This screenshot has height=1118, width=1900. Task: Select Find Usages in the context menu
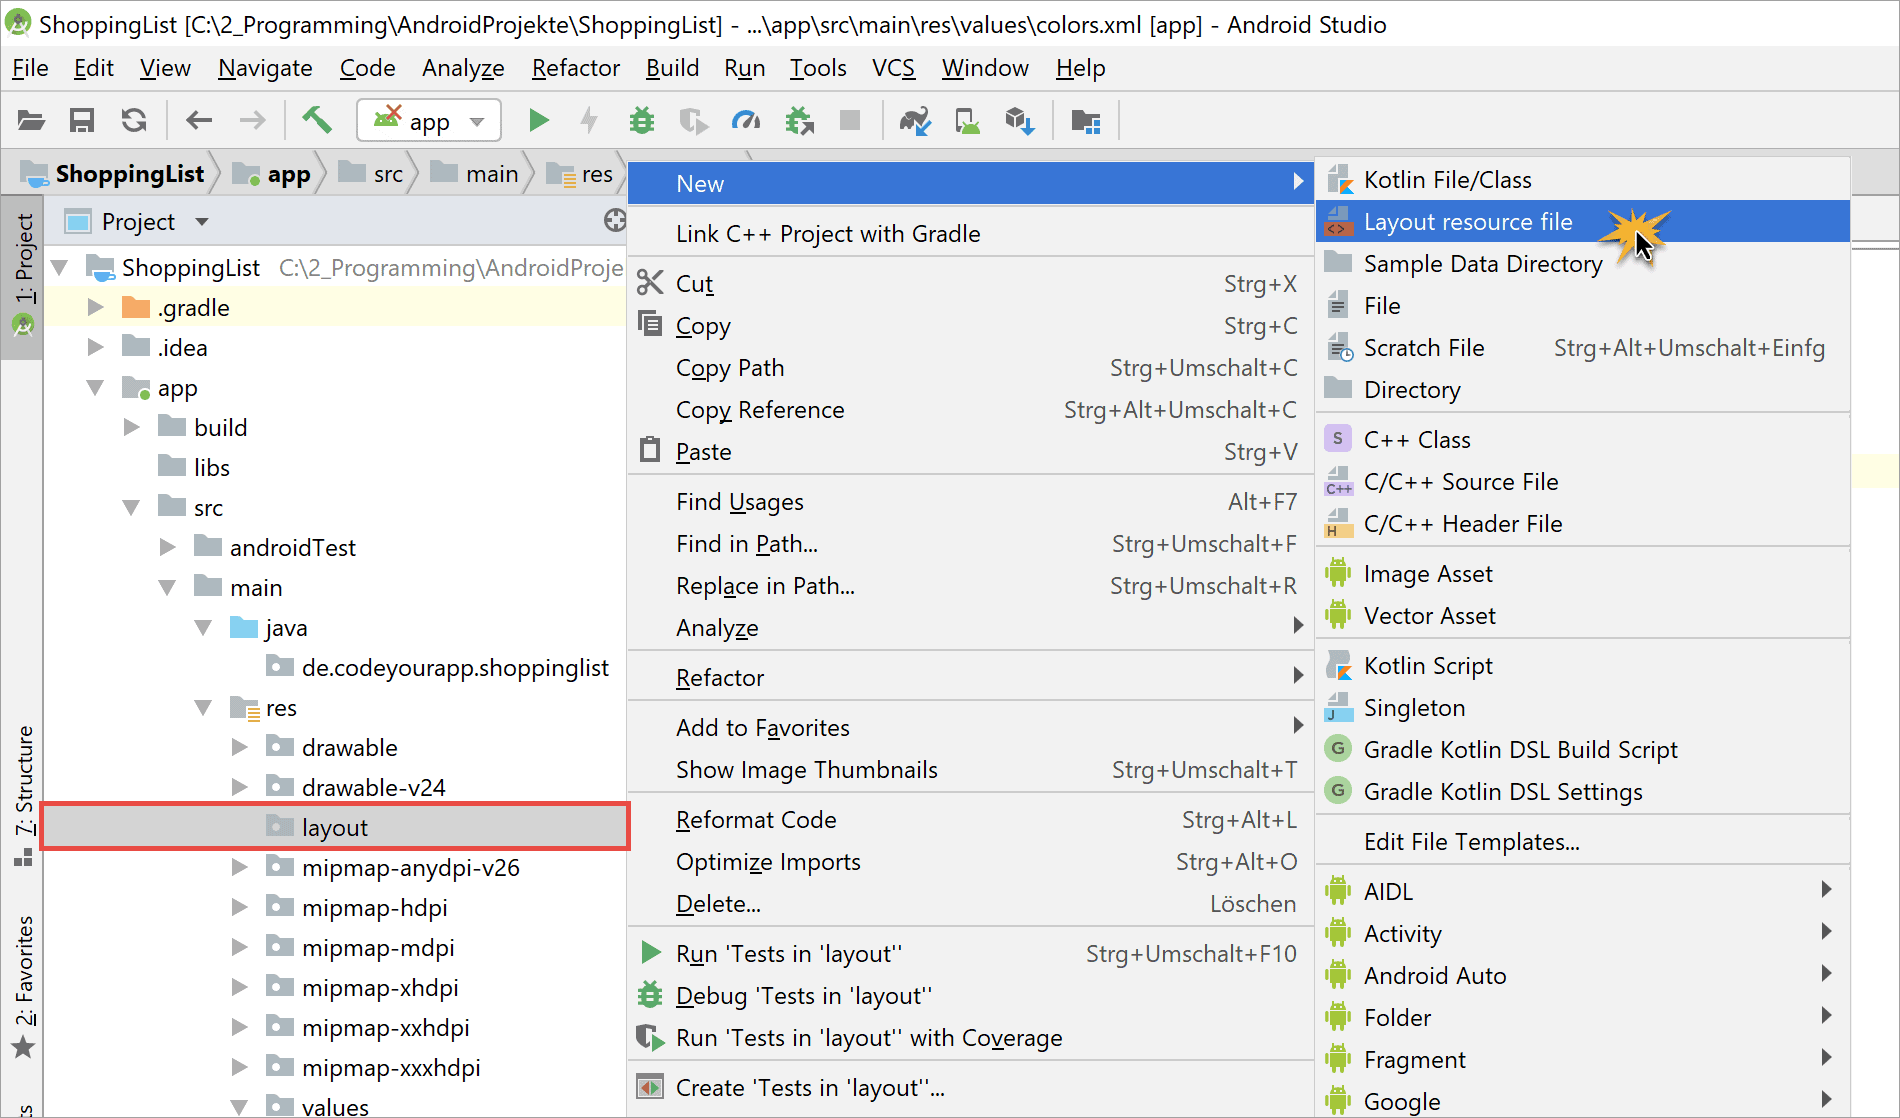point(970,502)
